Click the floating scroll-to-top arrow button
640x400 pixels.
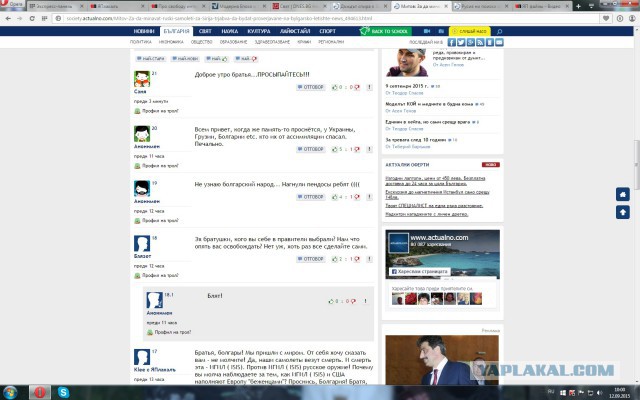(622, 212)
